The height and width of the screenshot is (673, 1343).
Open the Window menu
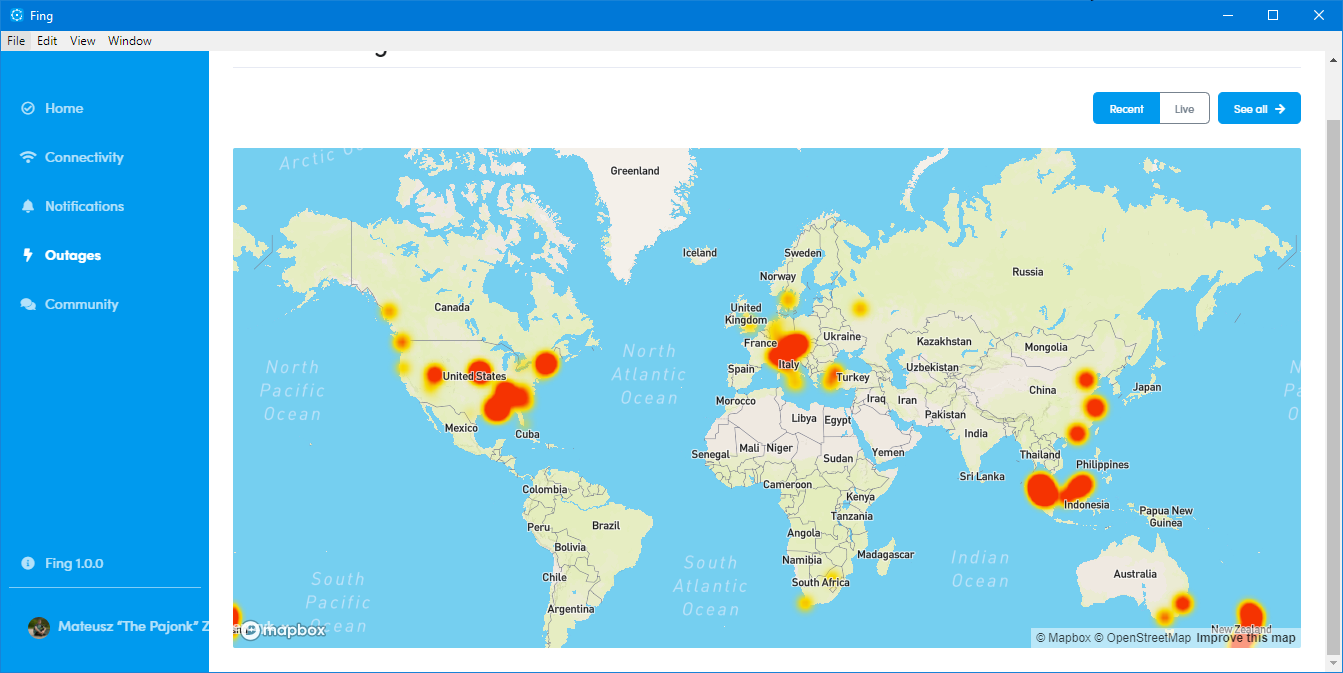click(x=130, y=41)
